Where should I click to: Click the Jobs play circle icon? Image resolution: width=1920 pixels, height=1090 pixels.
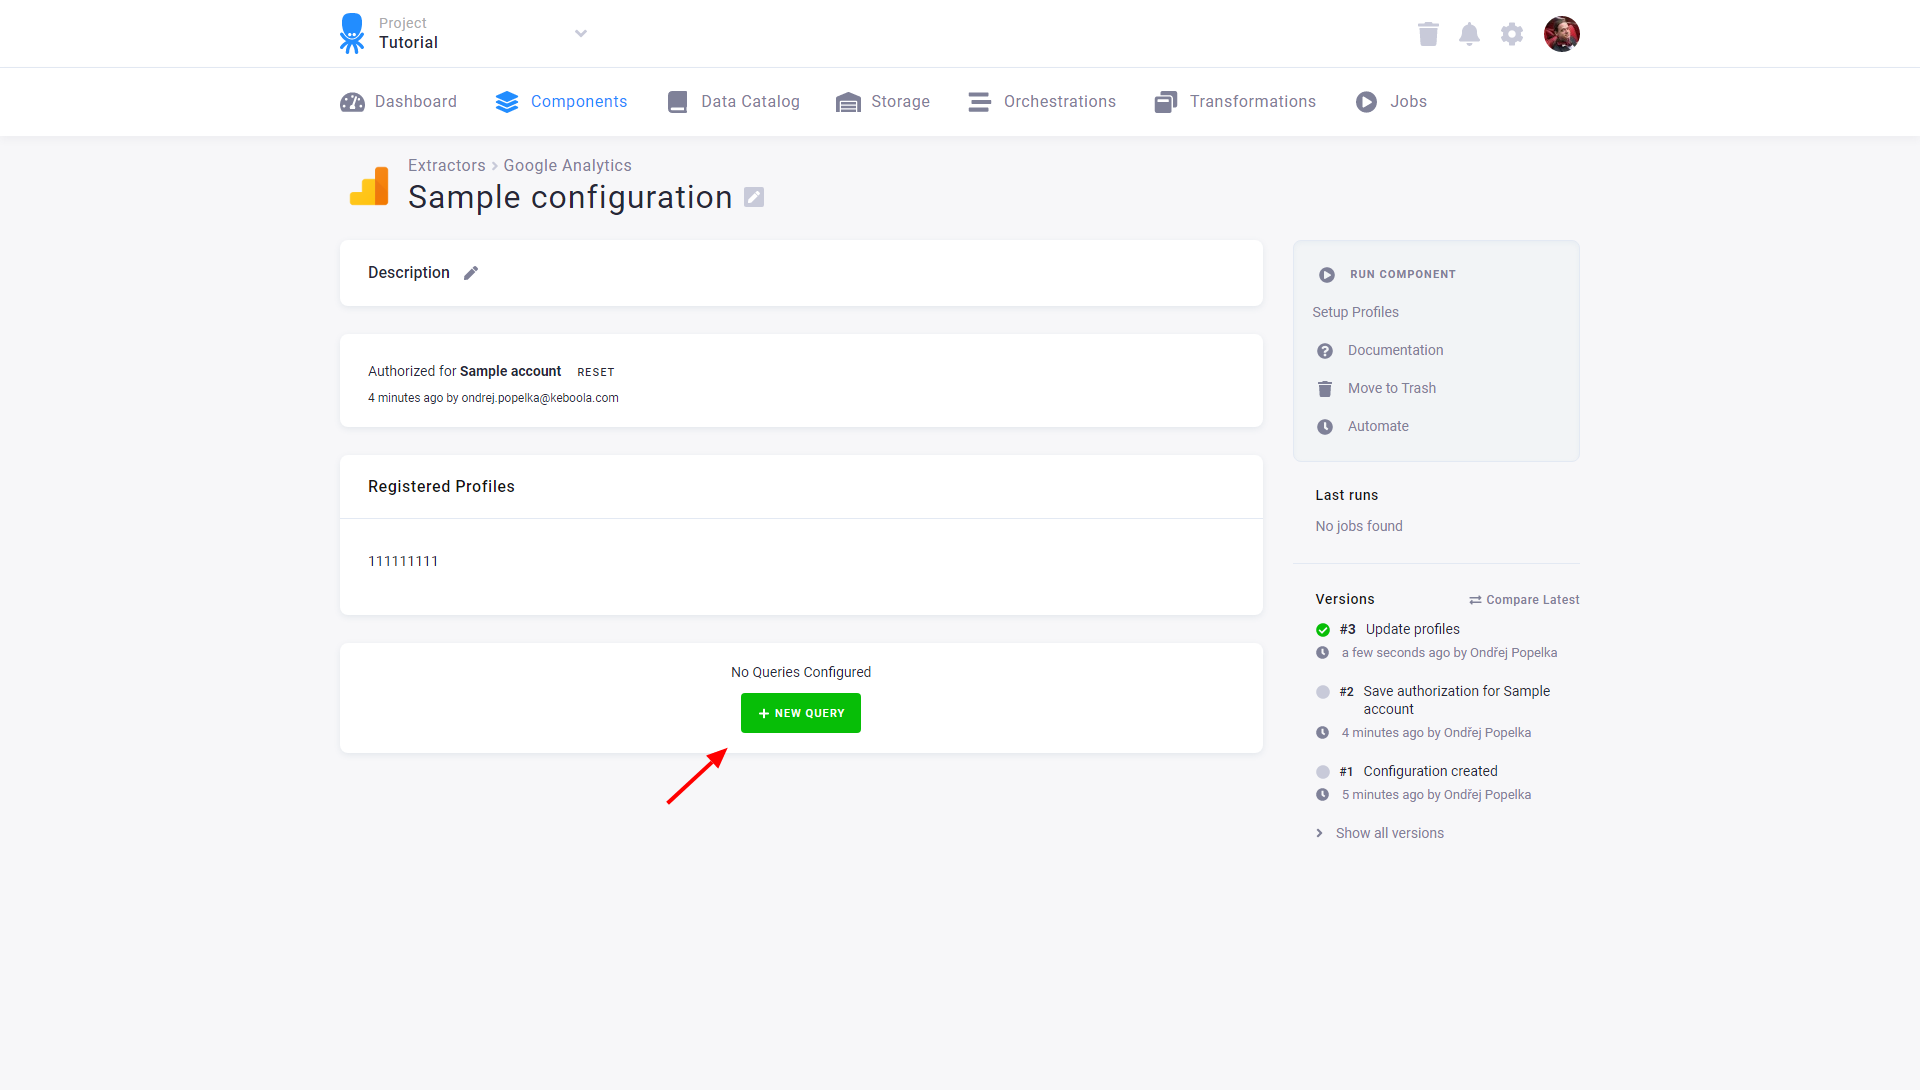tap(1366, 102)
